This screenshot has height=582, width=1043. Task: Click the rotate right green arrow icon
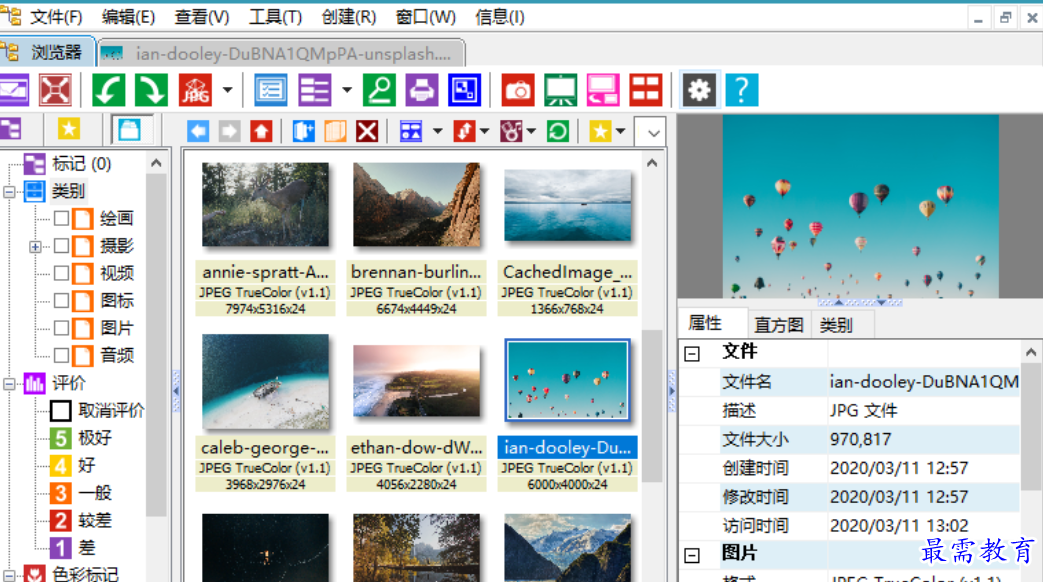pyautogui.click(x=152, y=90)
